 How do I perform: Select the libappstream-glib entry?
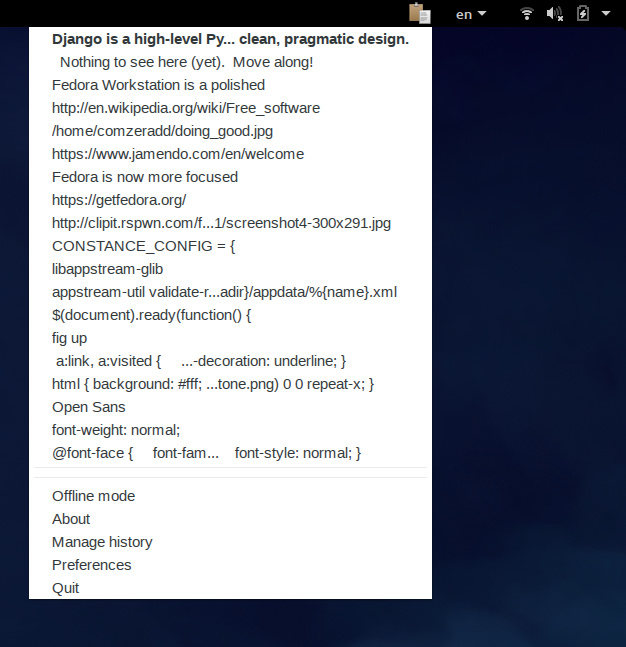point(230,269)
